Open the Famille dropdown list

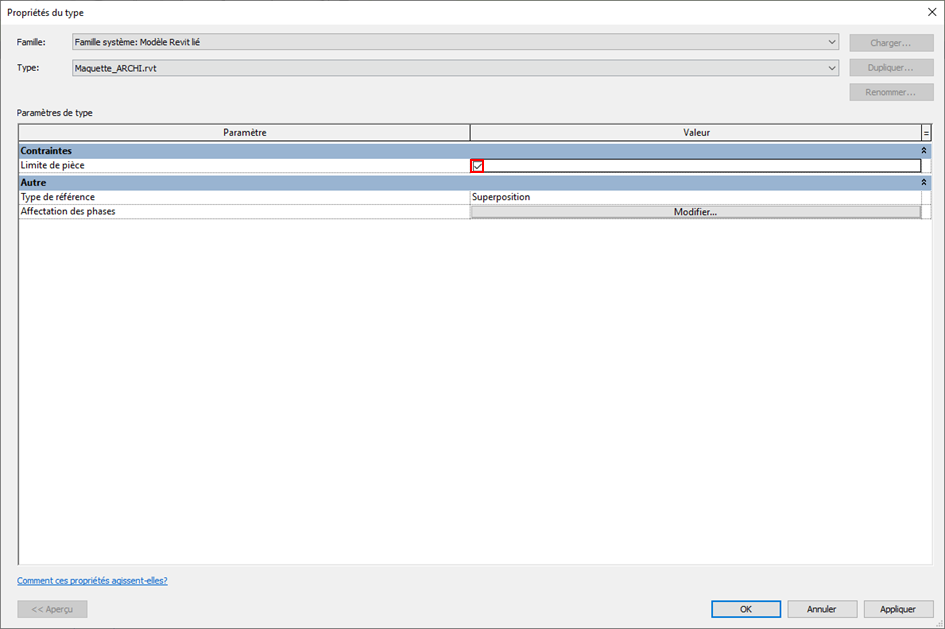832,42
